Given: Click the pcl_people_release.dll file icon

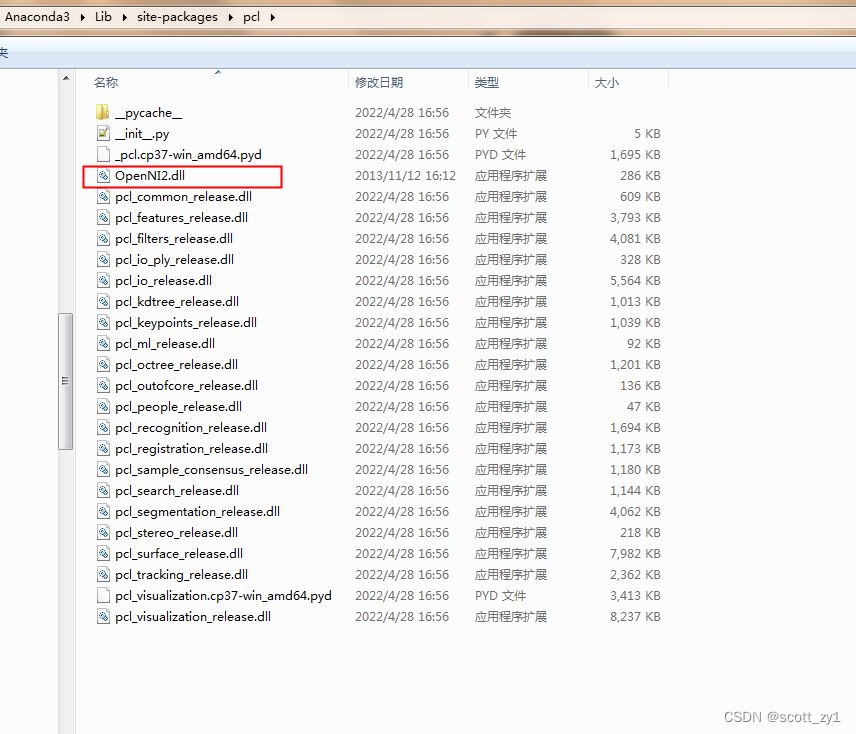Looking at the screenshot, I should click(x=103, y=407).
